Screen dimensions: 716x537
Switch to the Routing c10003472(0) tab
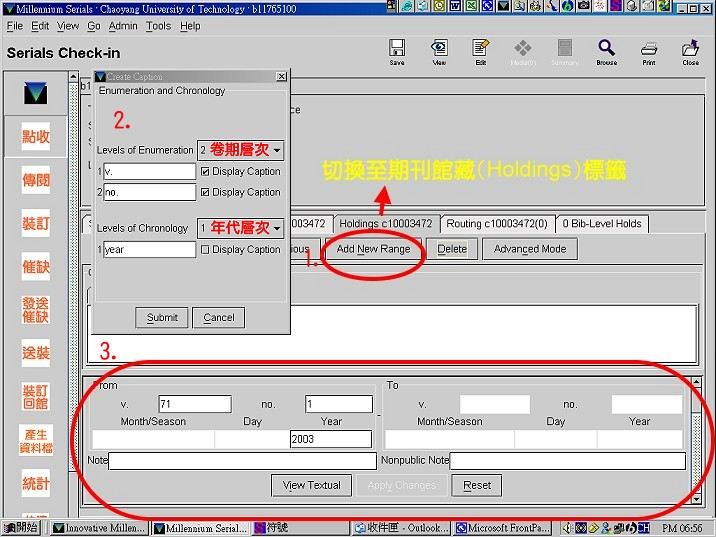click(x=496, y=224)
